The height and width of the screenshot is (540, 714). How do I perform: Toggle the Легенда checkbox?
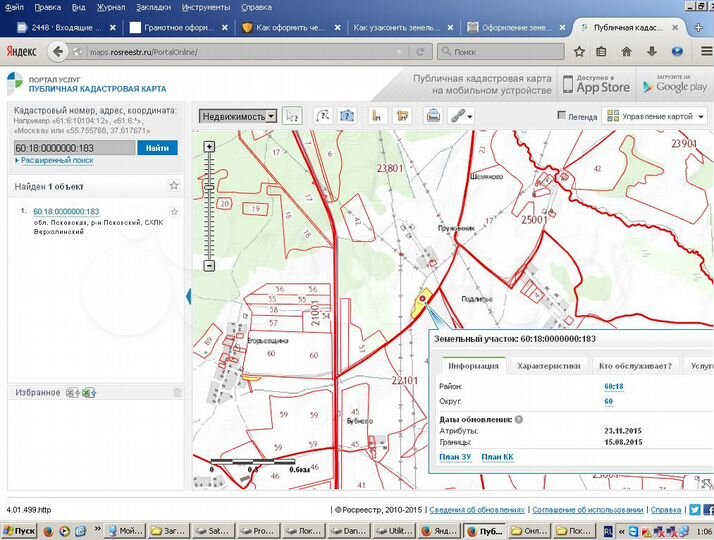point(562,116)
